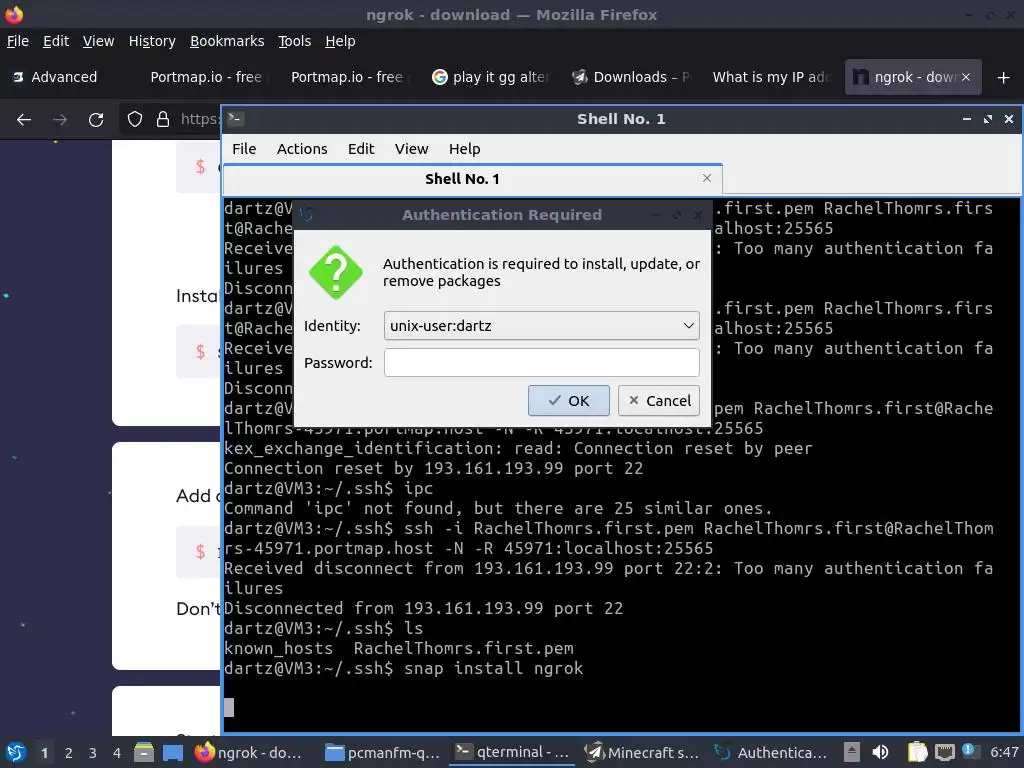This screenshot has height=768, width=1024.
Task: Click the green question mark dialog icon
Action: (336, 272)
